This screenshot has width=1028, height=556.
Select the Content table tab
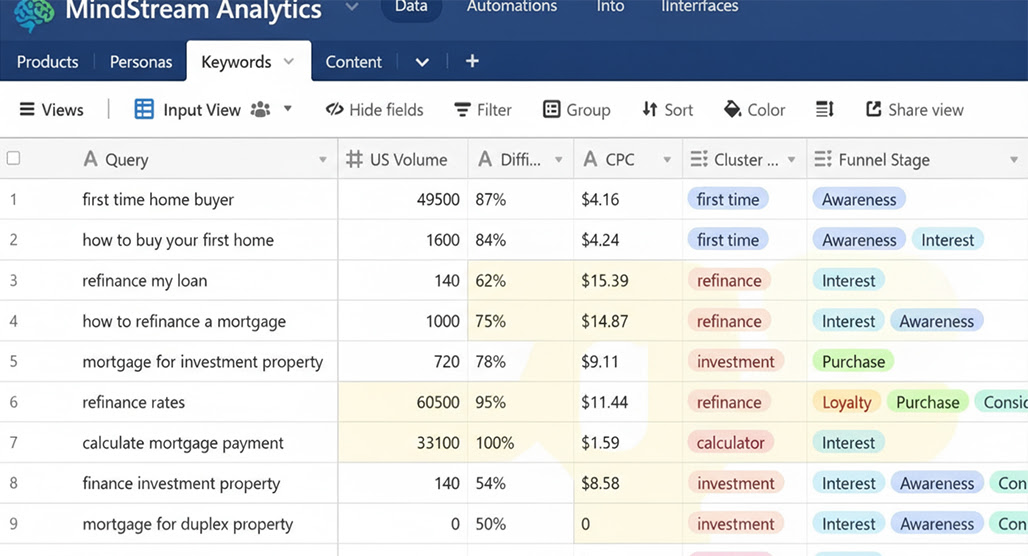point(353,62)
